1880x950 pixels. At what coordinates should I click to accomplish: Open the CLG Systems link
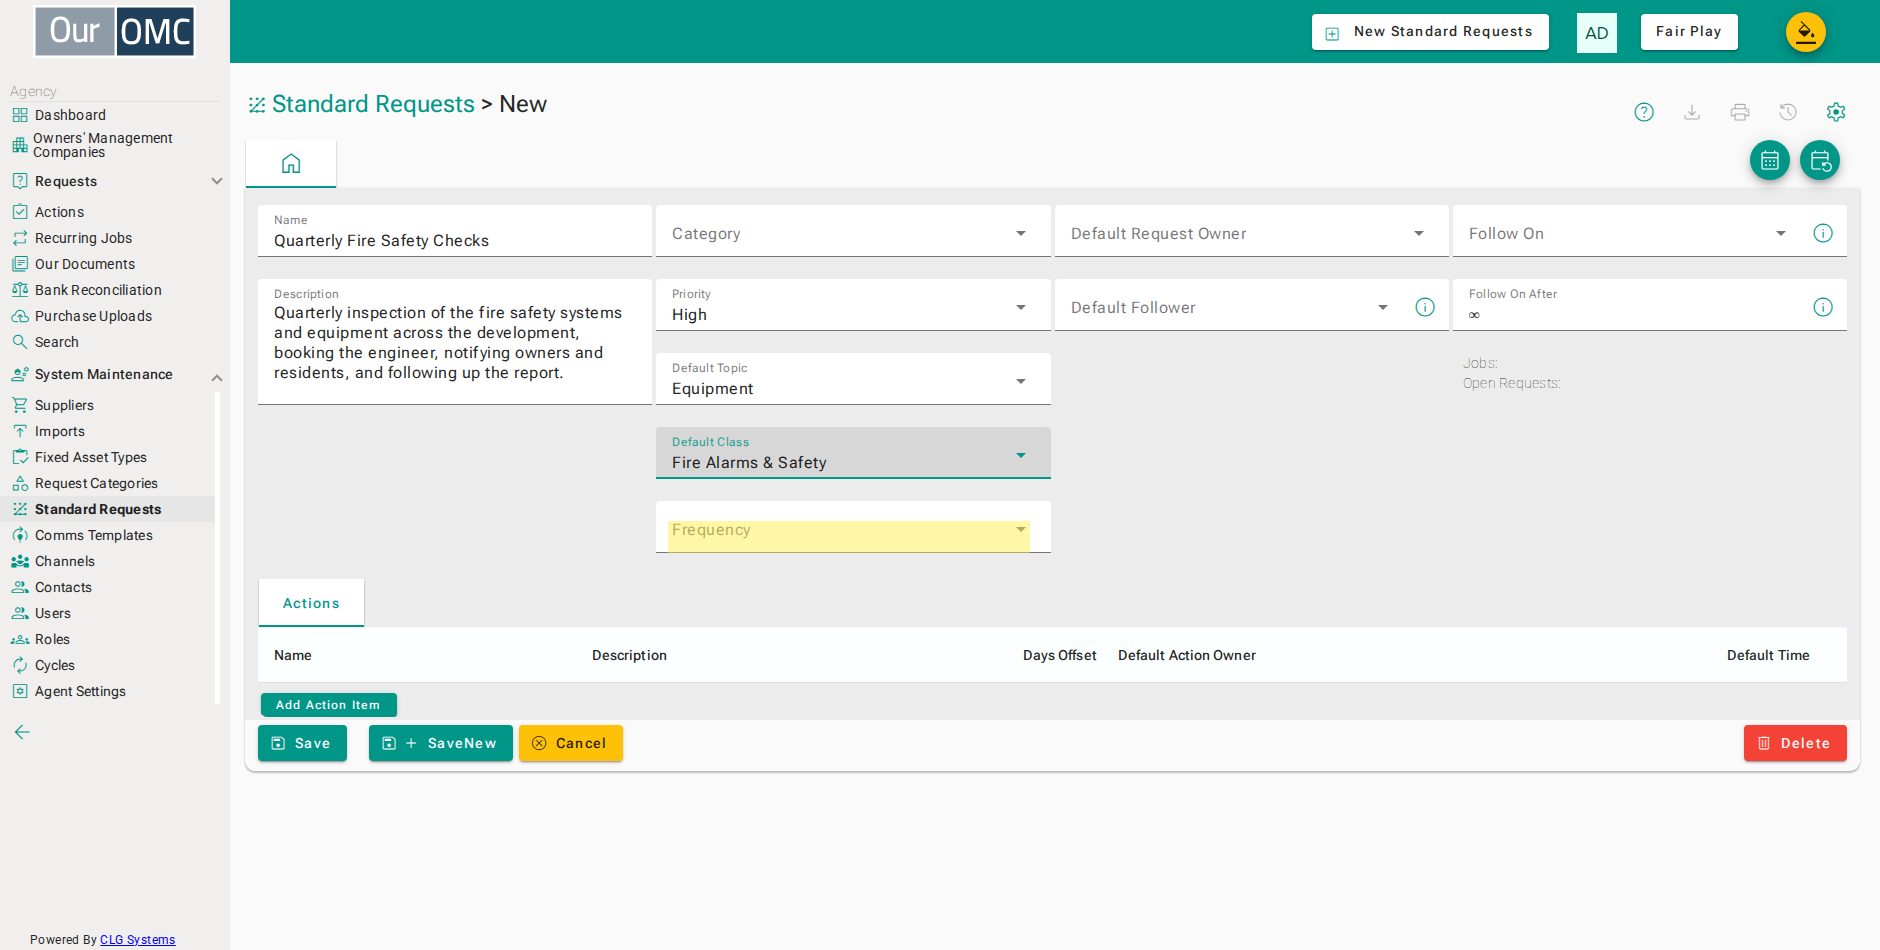138,940
